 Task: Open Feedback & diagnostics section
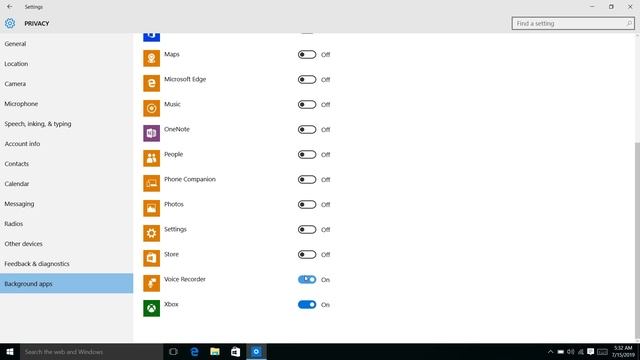click(x=66, y=264)
